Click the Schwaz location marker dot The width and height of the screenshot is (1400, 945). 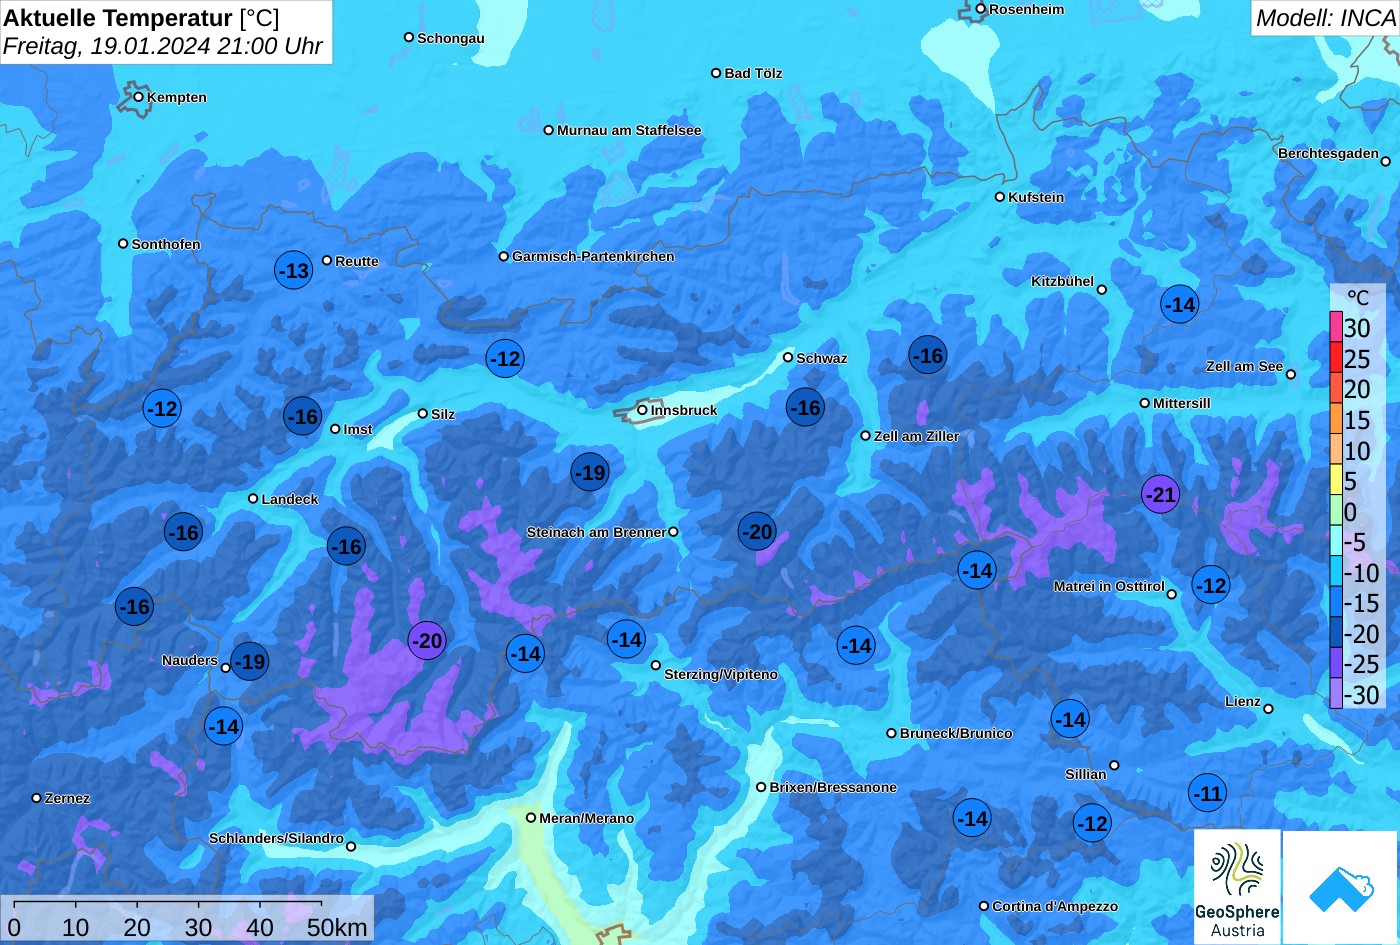(x=788, y=357)
